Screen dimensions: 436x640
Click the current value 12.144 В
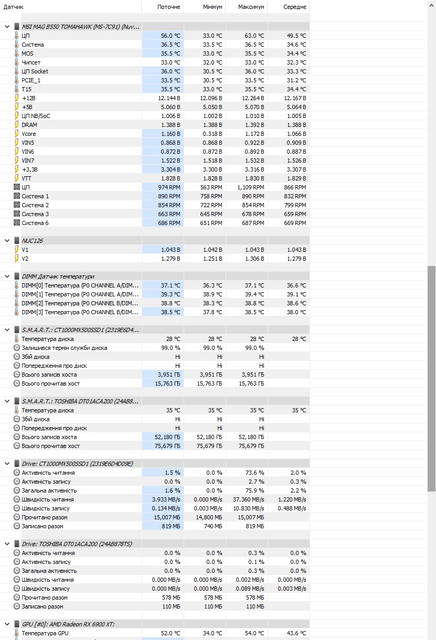click(x=169, y=98)
